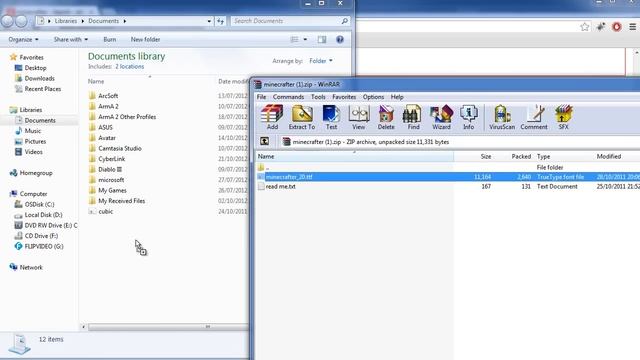The height and width of the screenshot is (360, 640).
Task: Launch the WinRAR Wizard icon
Action: [x=441, y=117]
